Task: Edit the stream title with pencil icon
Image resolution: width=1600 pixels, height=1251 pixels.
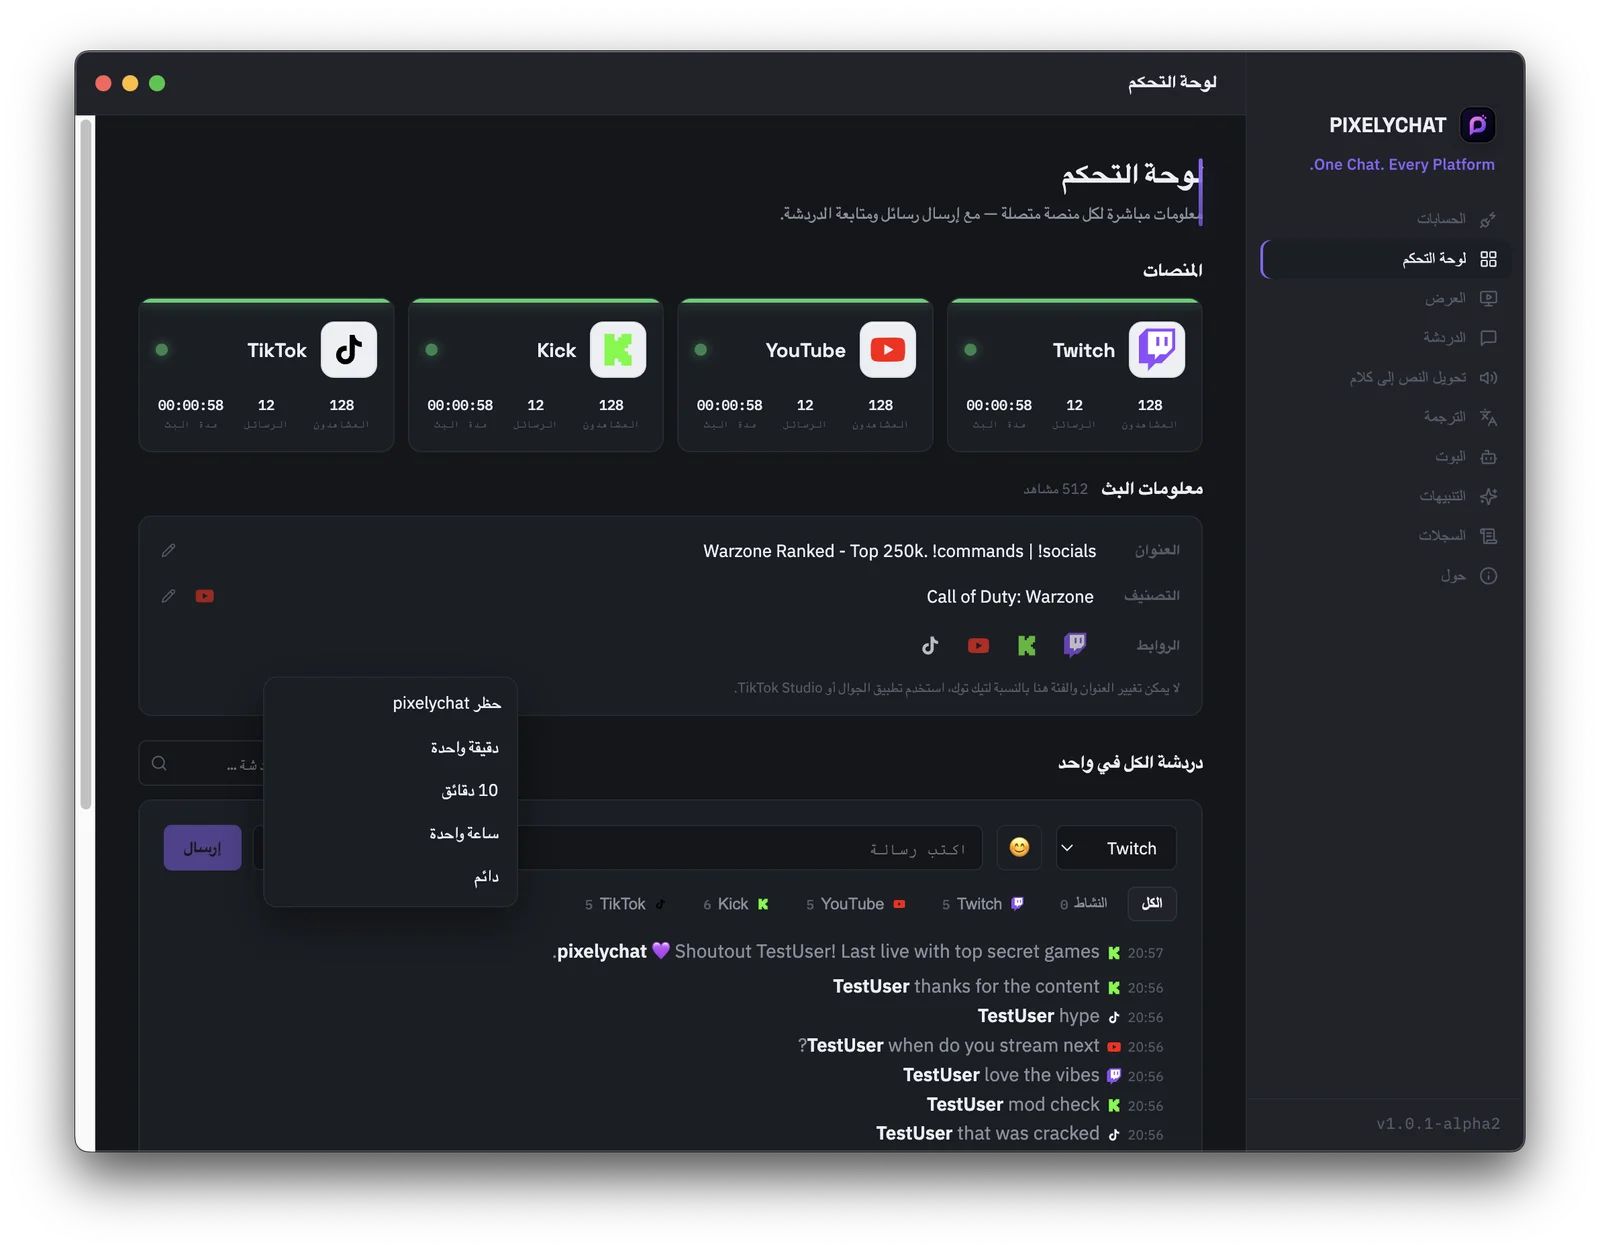Action: coord(168,550)
